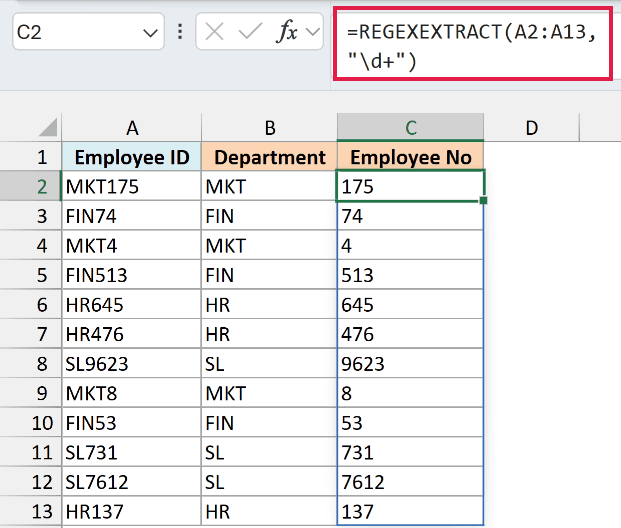Select column C header
Image resolution: width=621 pixels, height=528 pixels.
click(410, 128)
